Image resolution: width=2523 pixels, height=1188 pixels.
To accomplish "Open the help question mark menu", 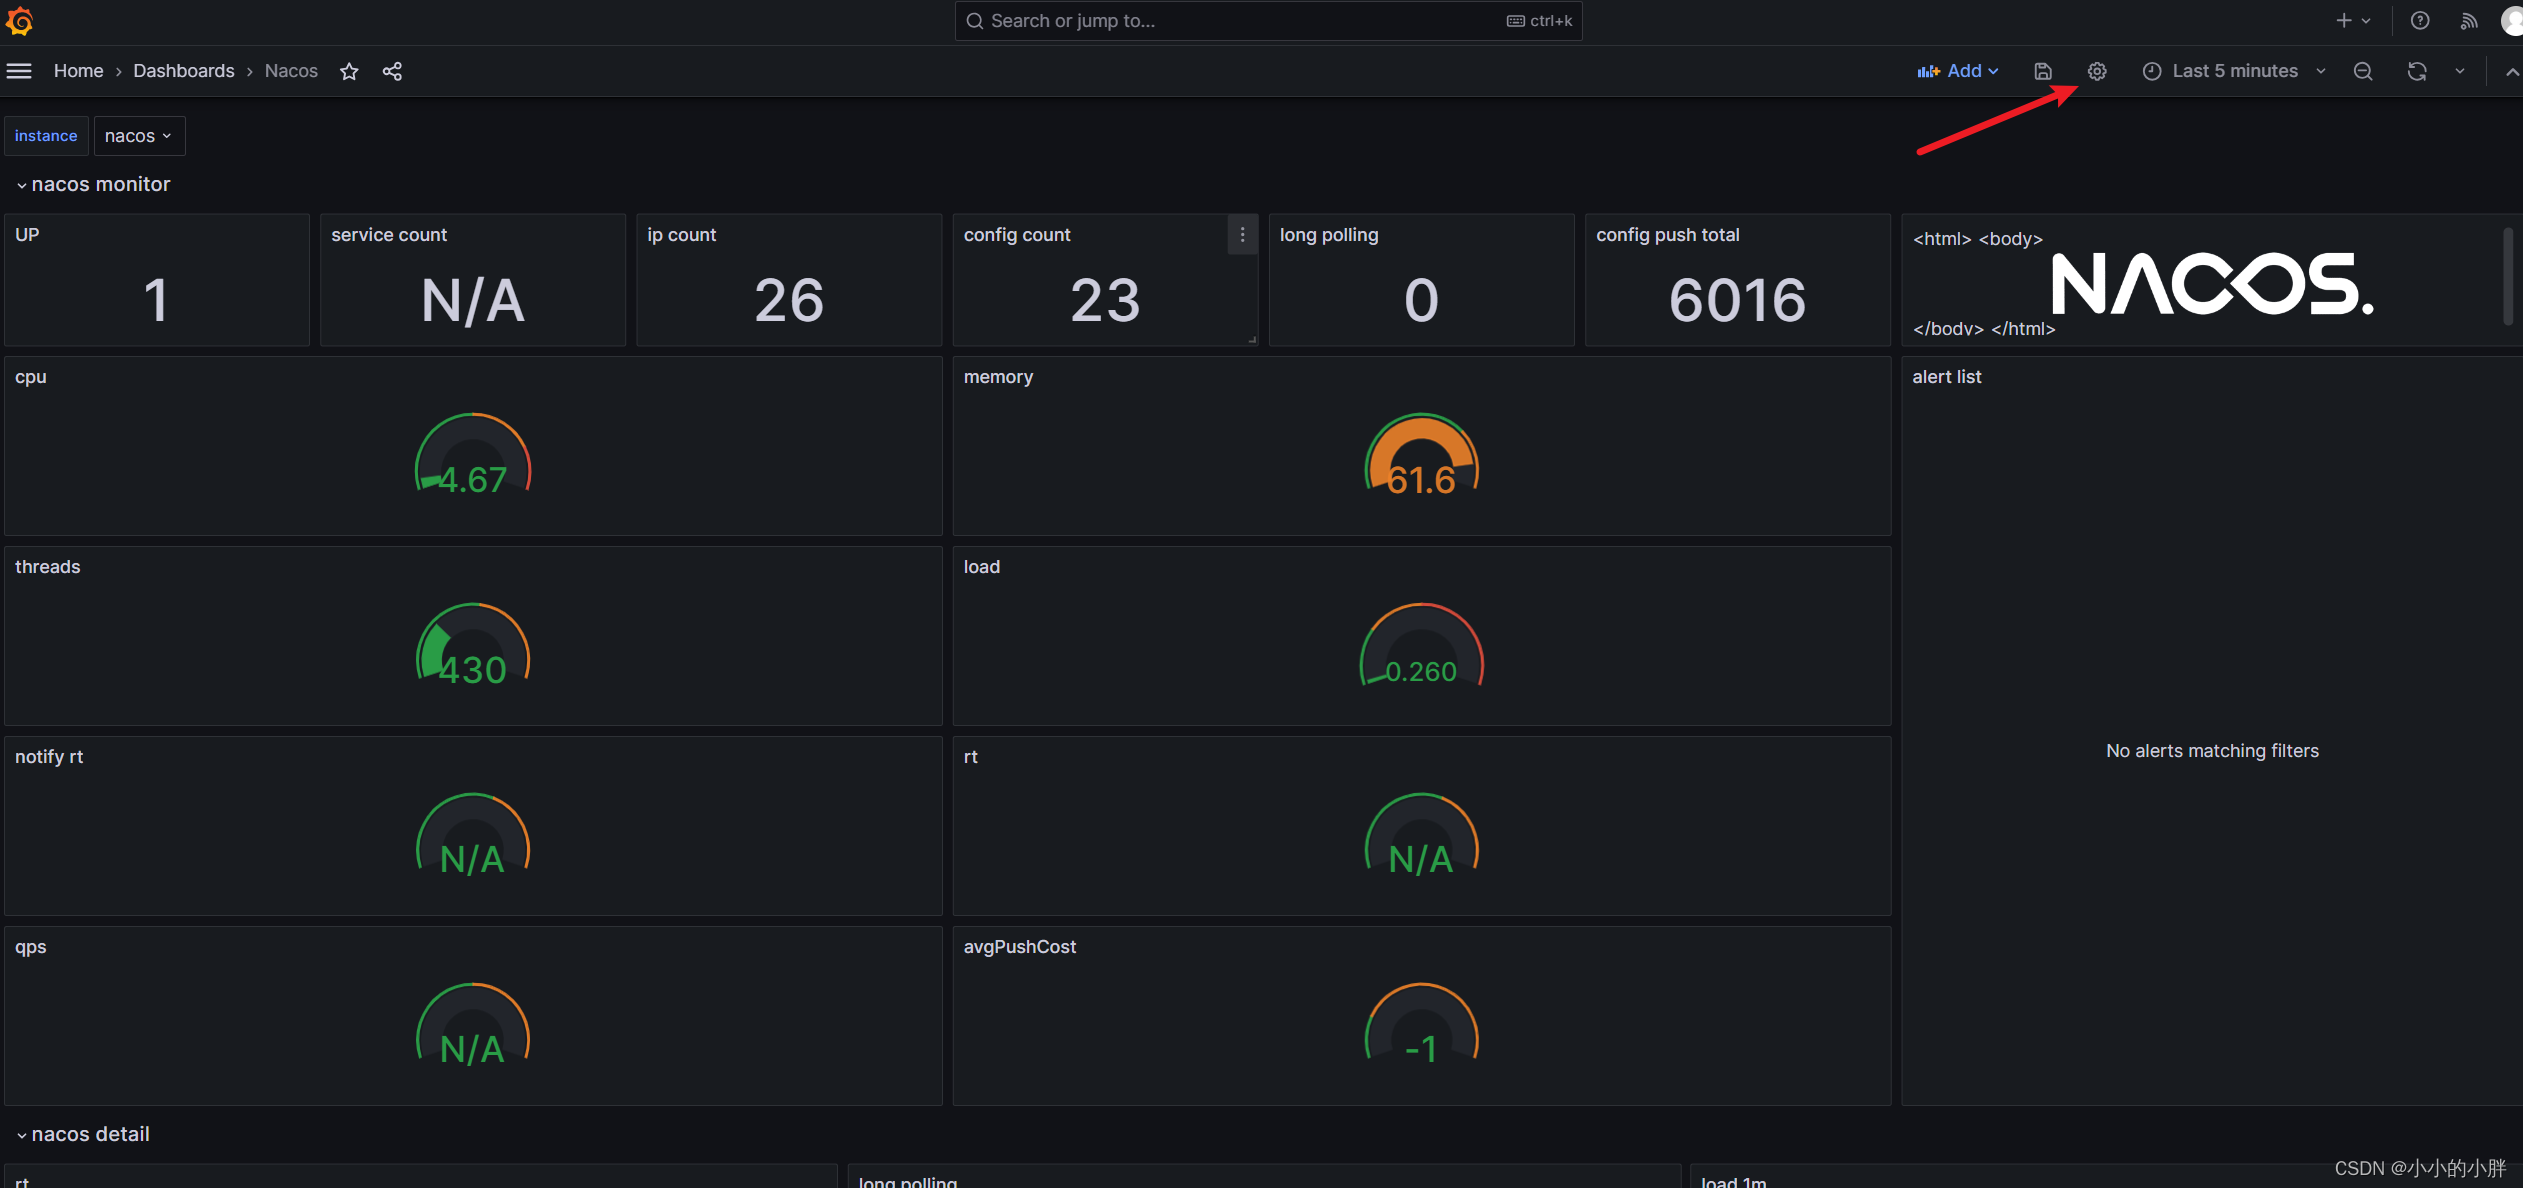I will [2420, 21].
